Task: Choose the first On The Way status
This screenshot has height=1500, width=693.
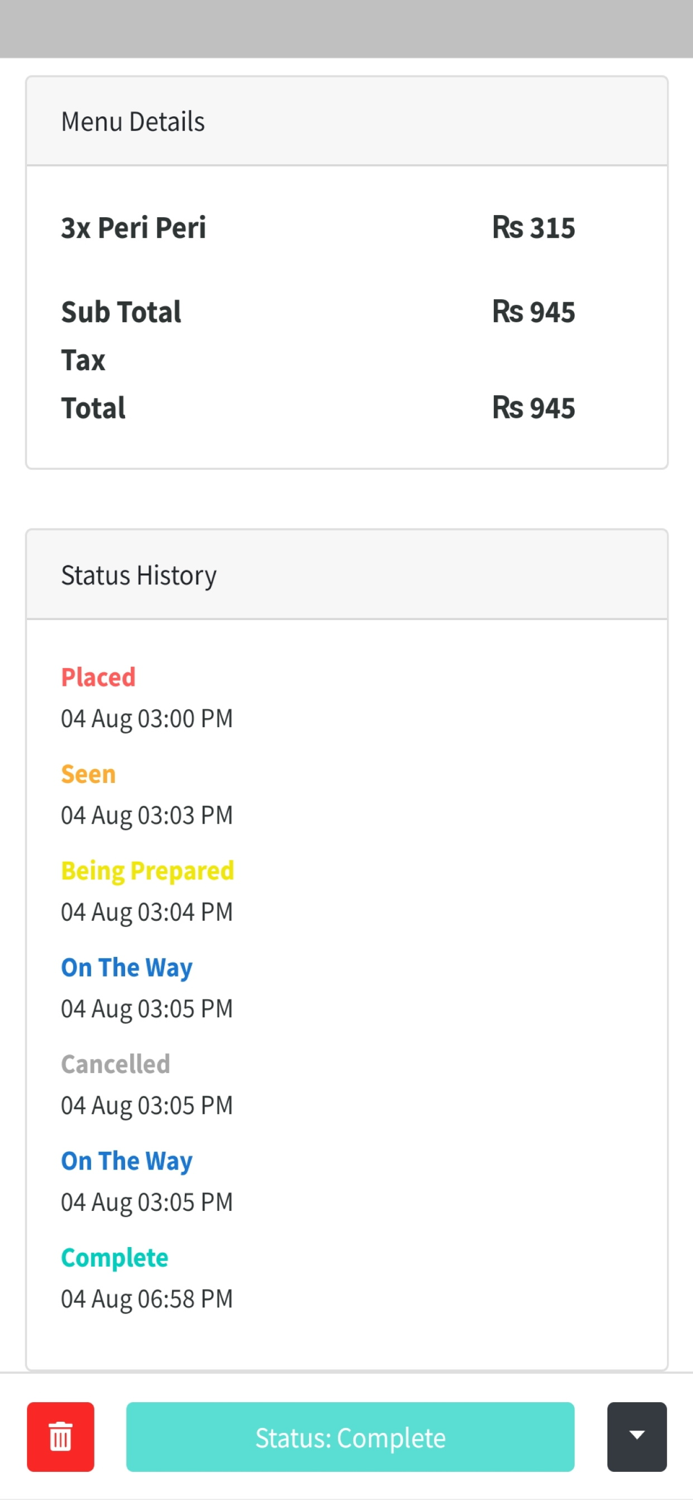Action: pyautogui.click(x=126, y=967)
